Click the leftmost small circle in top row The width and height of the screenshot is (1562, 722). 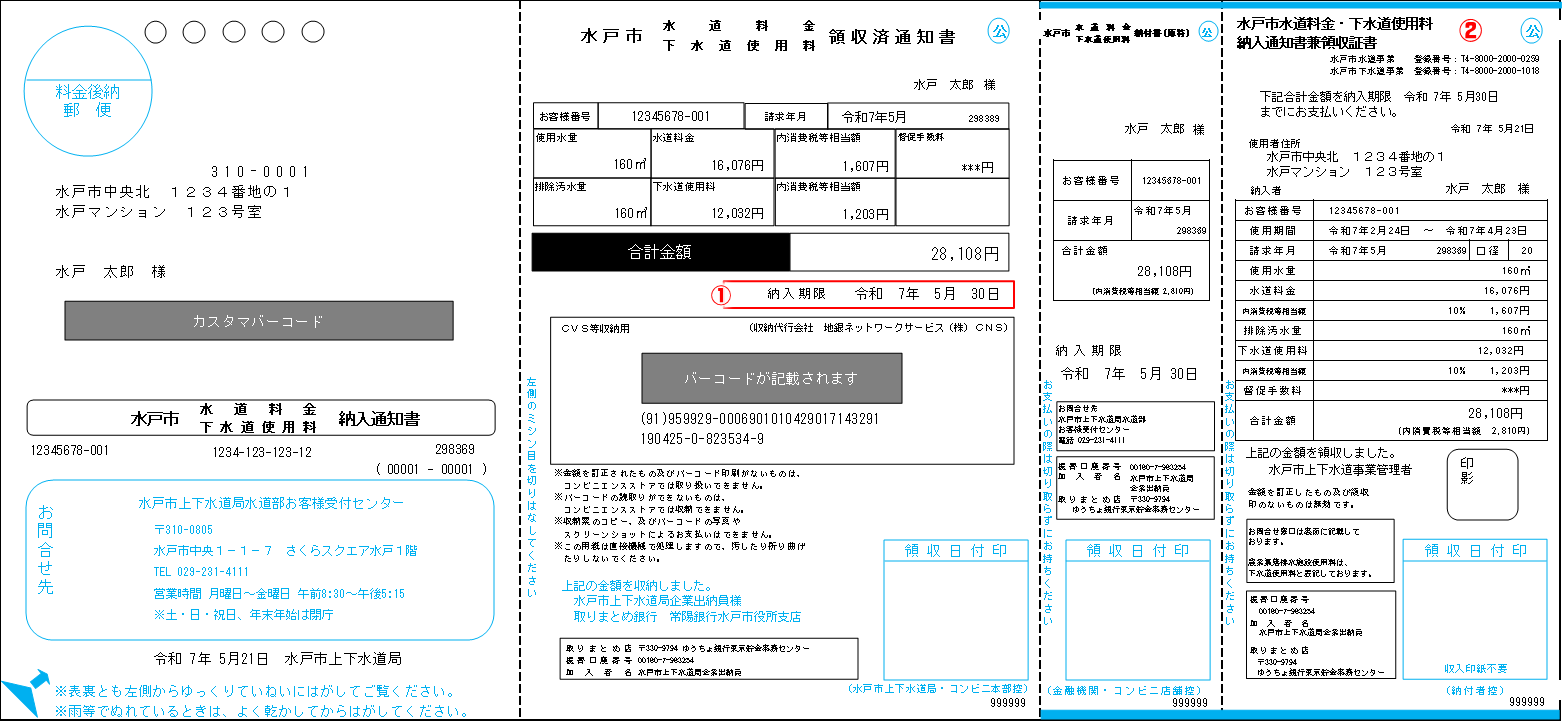click(x=156, y=32)
